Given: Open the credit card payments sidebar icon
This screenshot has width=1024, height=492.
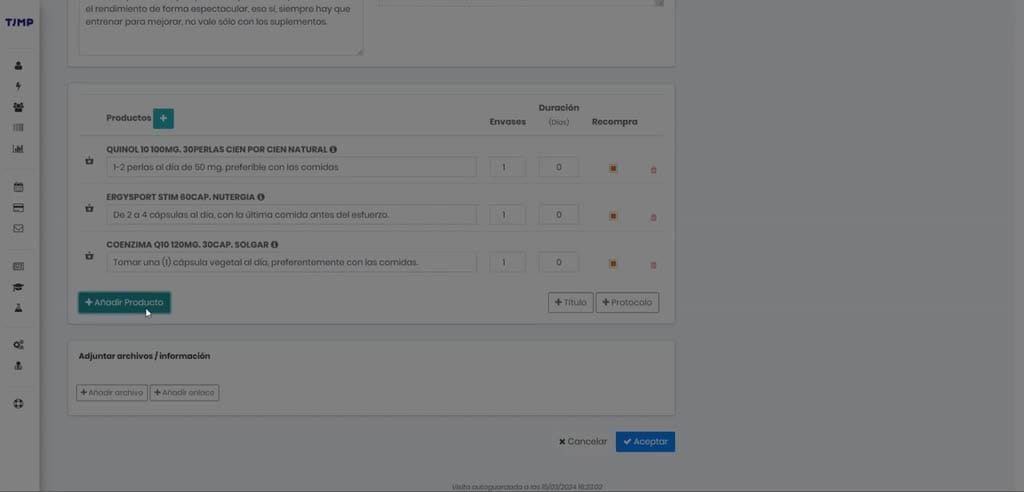Looking at the screenshot, I should [x=18, y=208].
